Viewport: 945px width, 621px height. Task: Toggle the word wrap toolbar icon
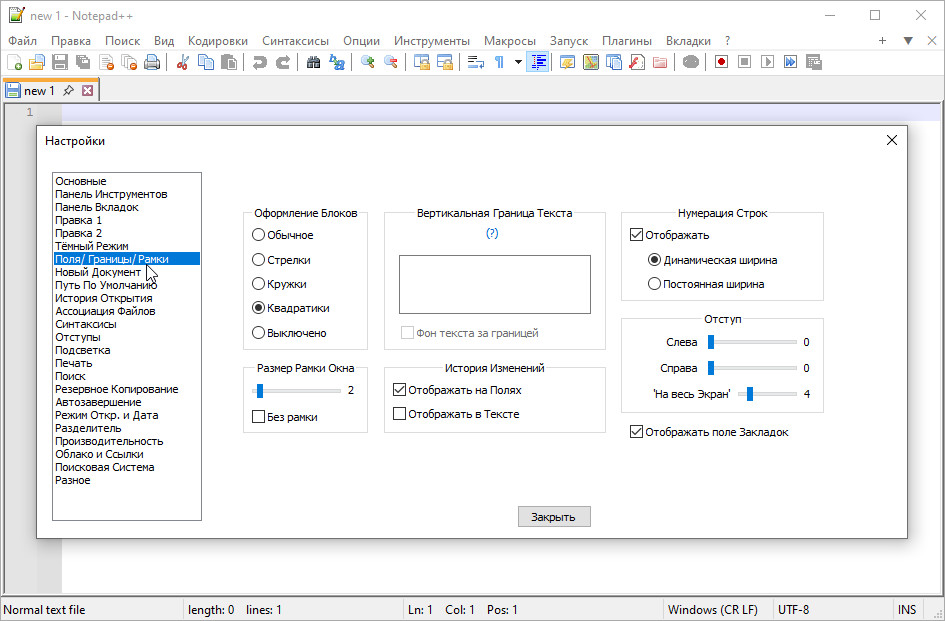coord(476,62)
